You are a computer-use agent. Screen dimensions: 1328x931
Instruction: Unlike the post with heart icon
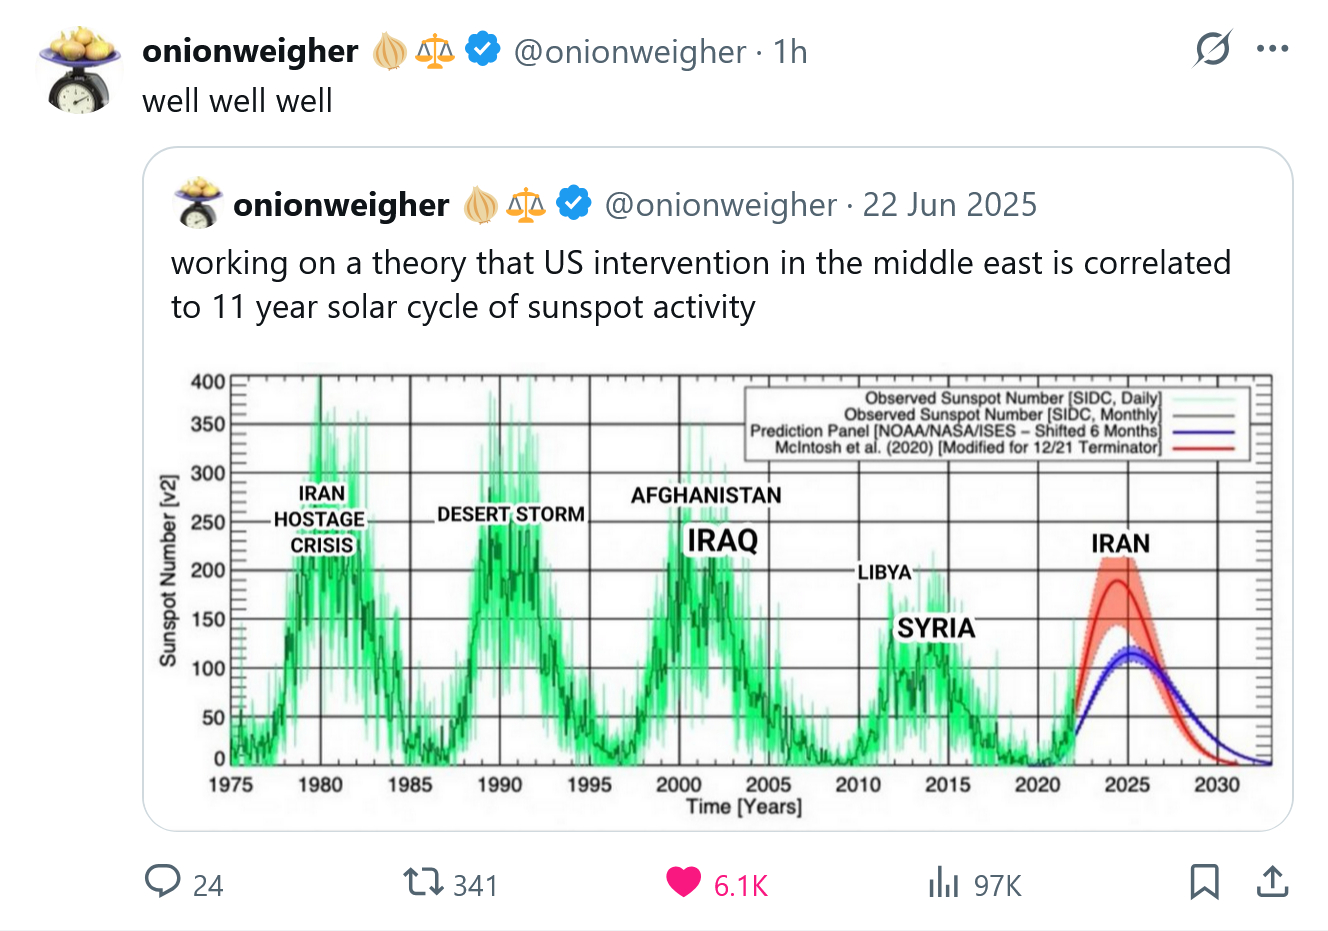point(684,882)
